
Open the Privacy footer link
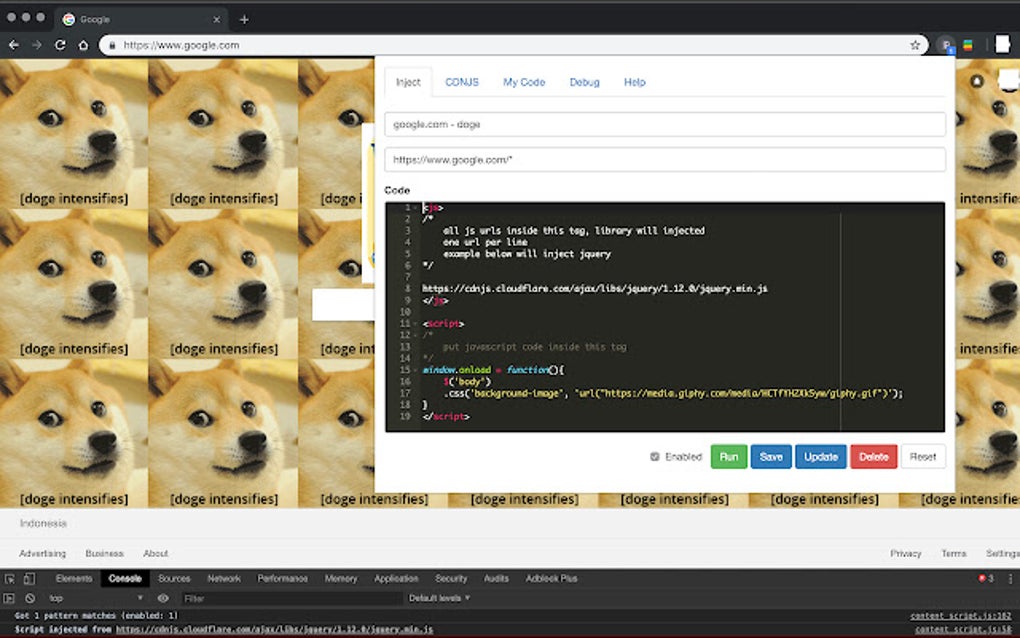coord(906,553)
